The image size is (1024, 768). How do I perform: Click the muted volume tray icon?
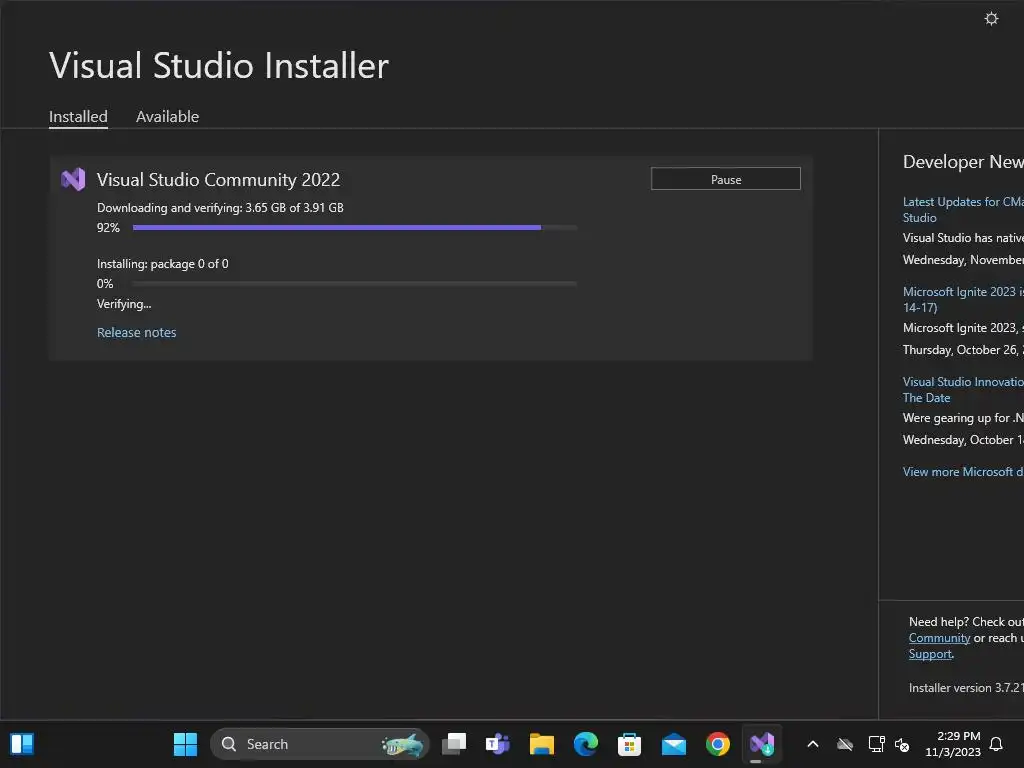(x=902, y=744)
